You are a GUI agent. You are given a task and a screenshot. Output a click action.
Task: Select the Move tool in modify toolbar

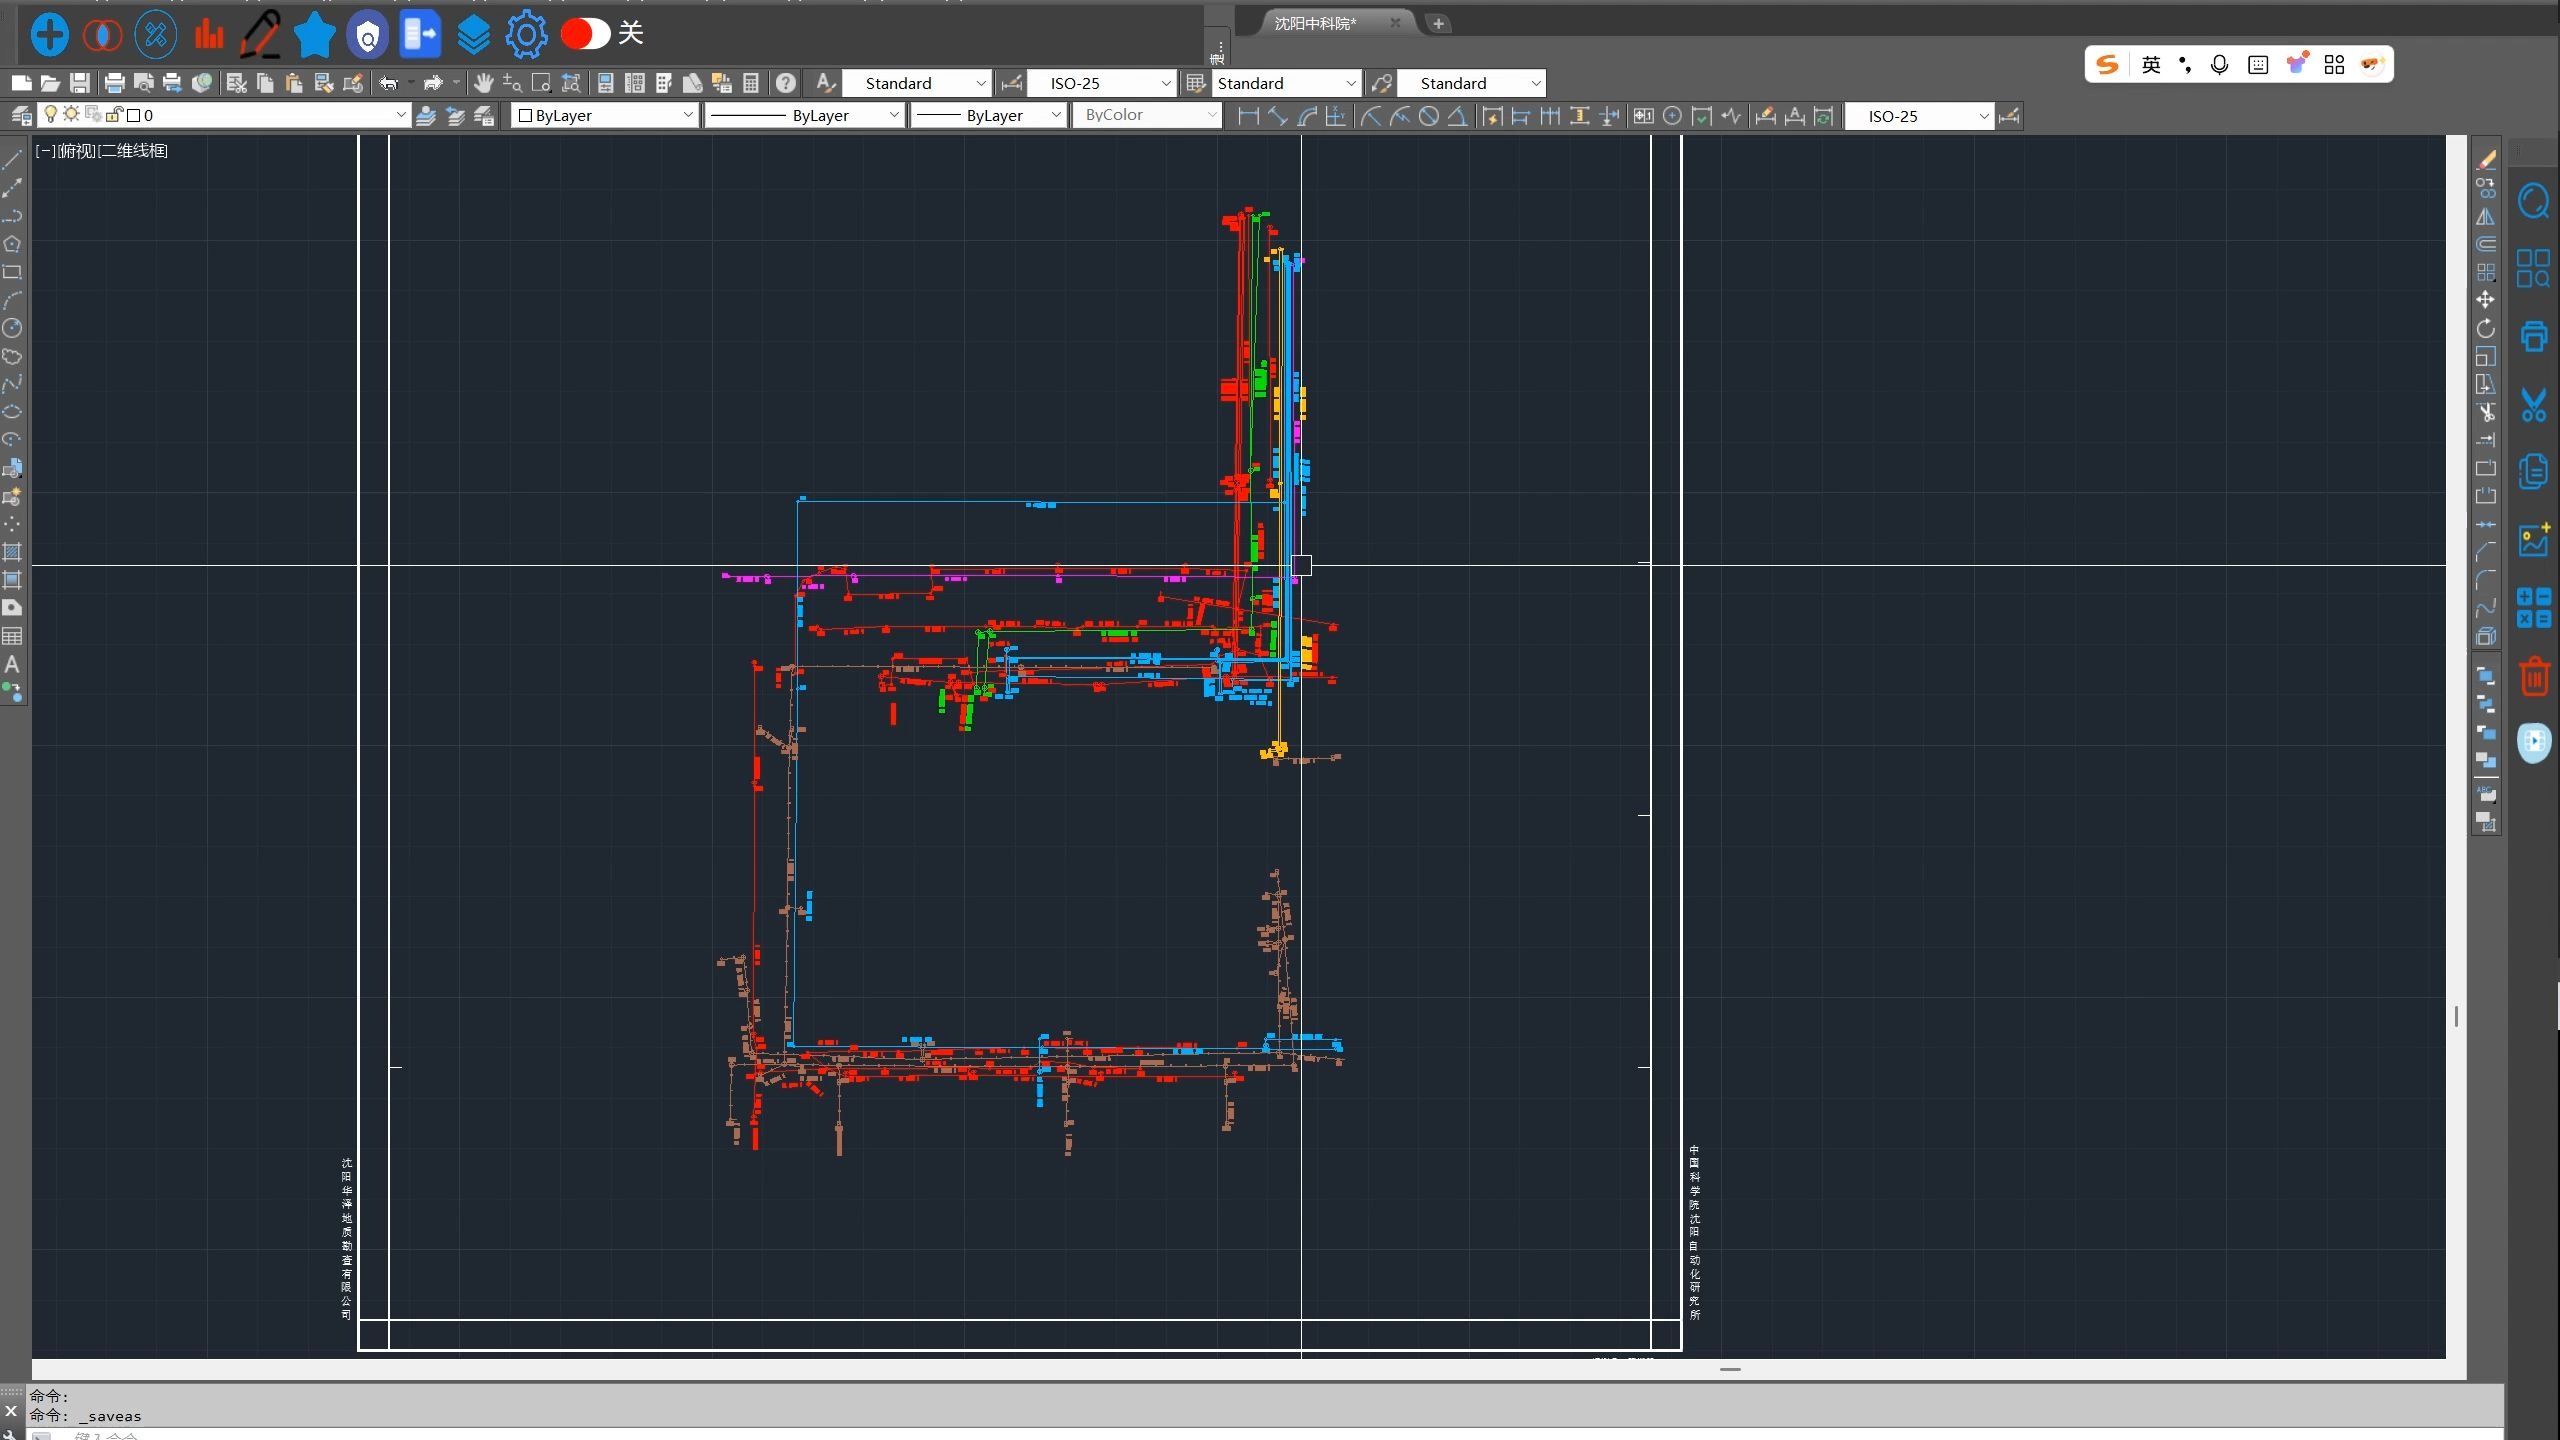tap(2486, 300)
